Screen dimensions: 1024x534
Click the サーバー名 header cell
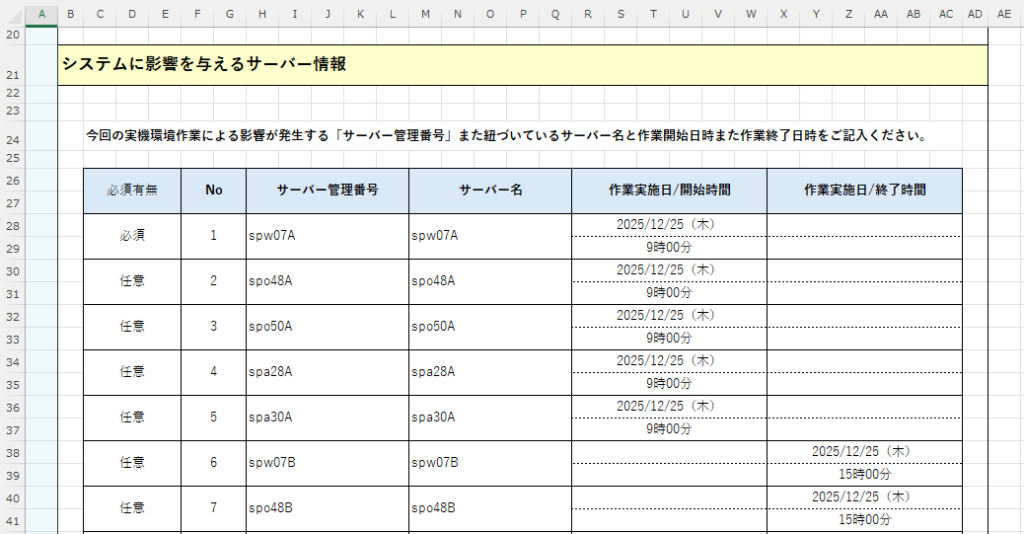point(490,190)
